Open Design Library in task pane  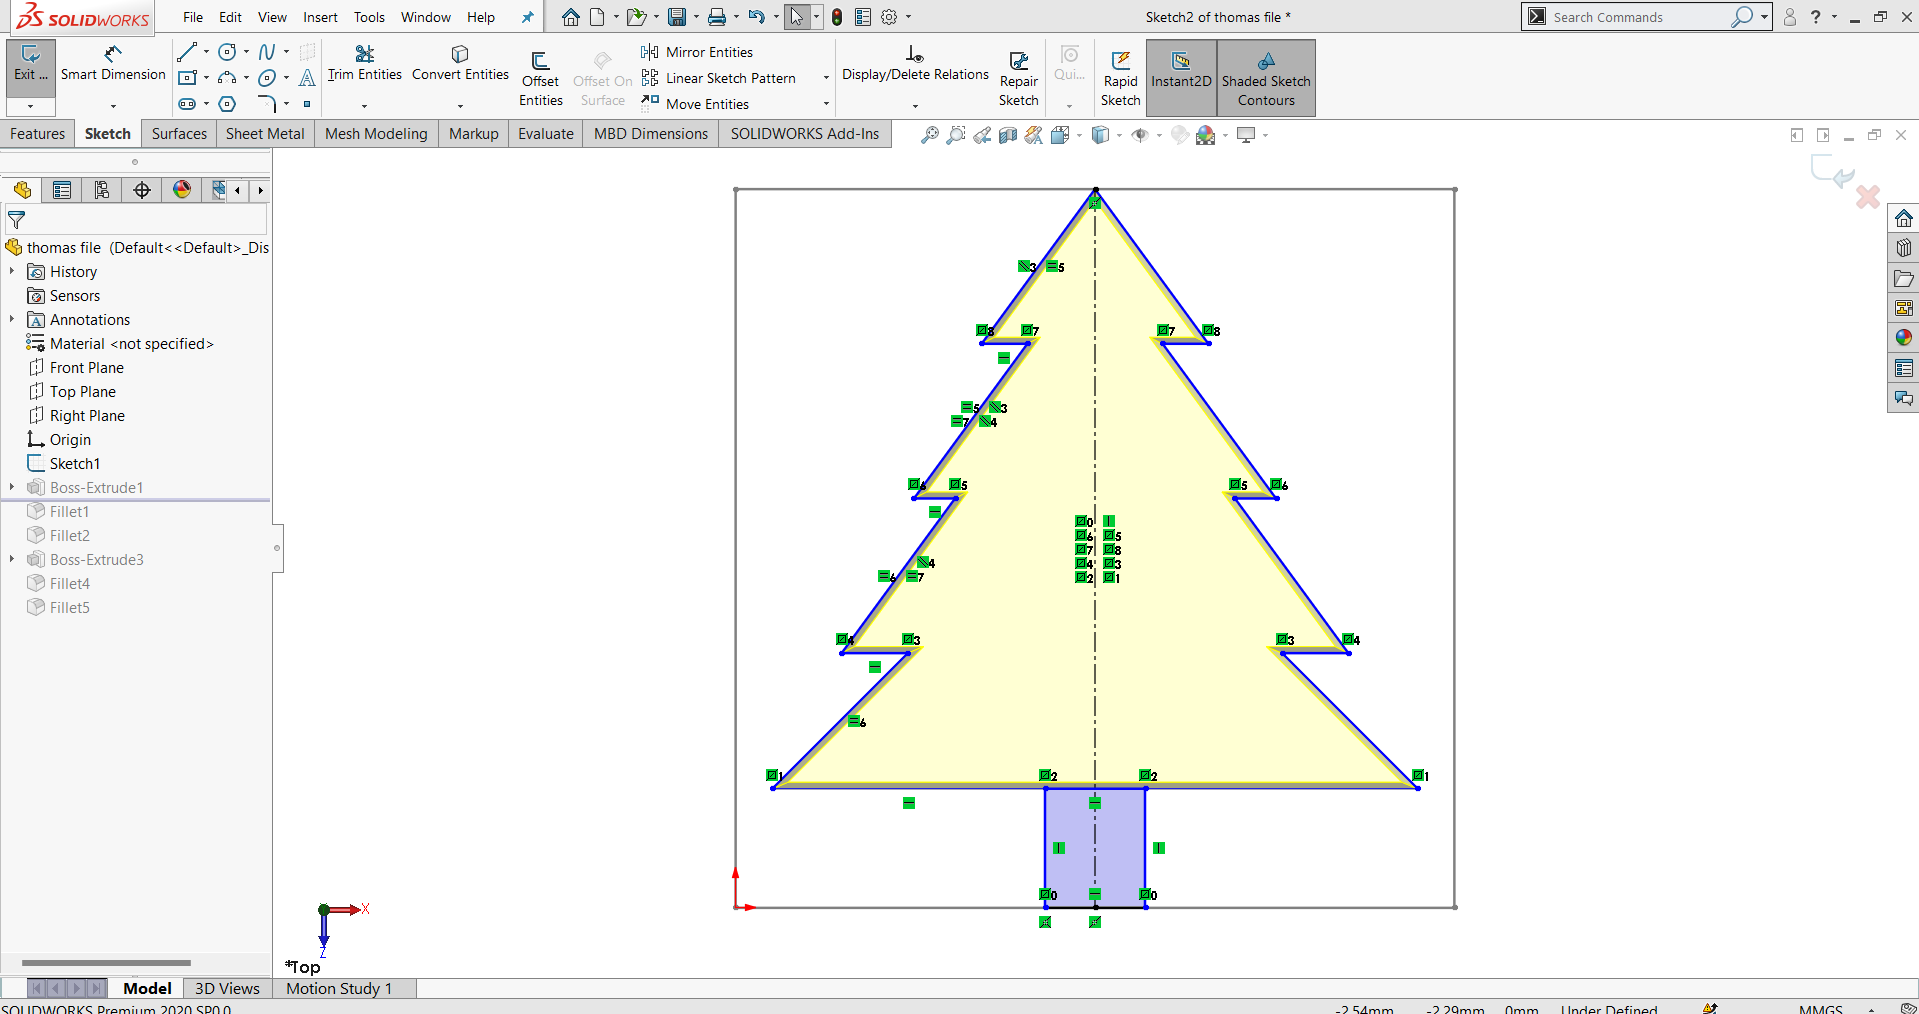(x=1903, y=248)
